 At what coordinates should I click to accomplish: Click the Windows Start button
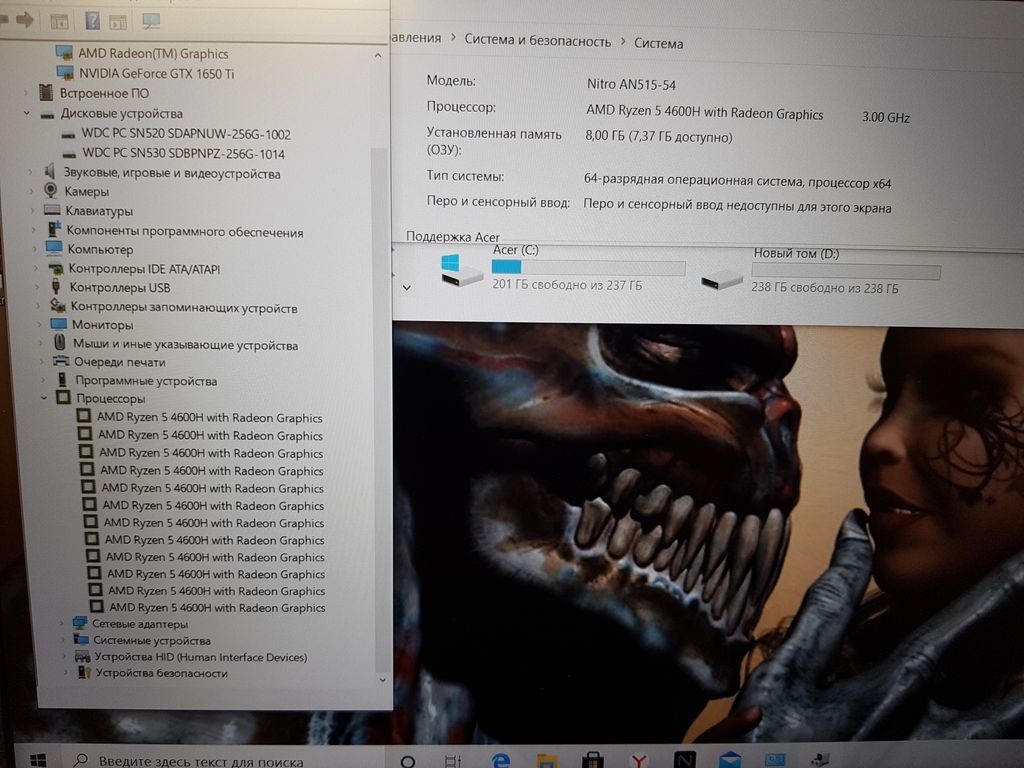click(x=38, y=761)
